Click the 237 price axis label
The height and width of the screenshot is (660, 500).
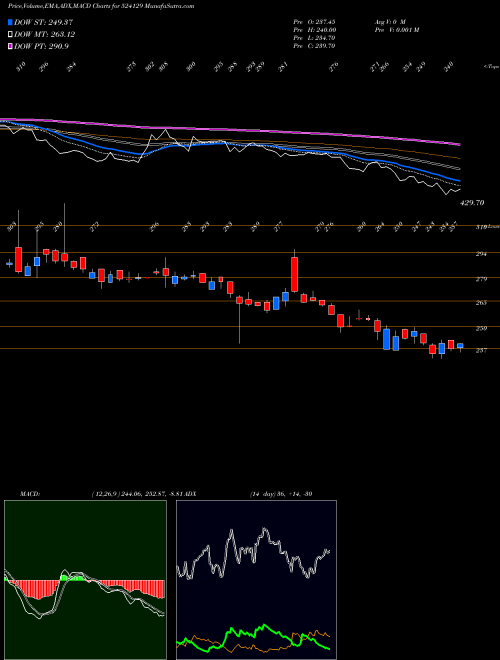(x=481, y=350)
